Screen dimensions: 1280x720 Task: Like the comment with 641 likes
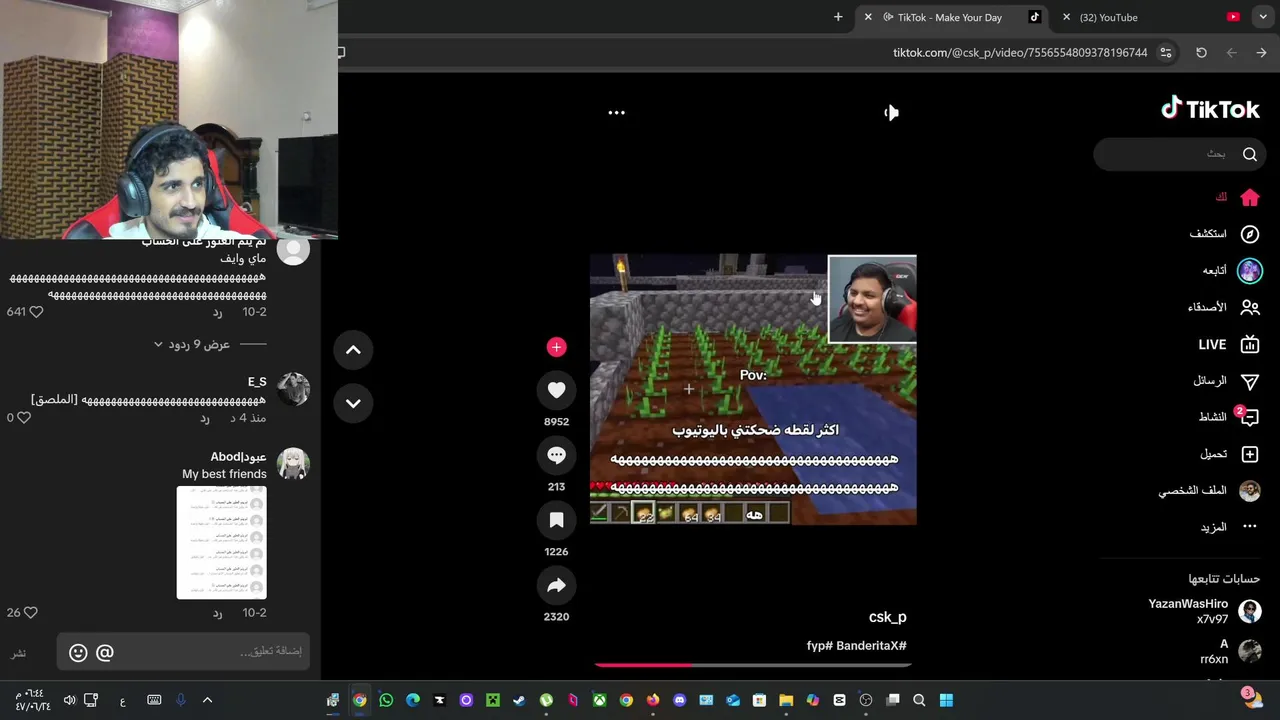point(36,312)
